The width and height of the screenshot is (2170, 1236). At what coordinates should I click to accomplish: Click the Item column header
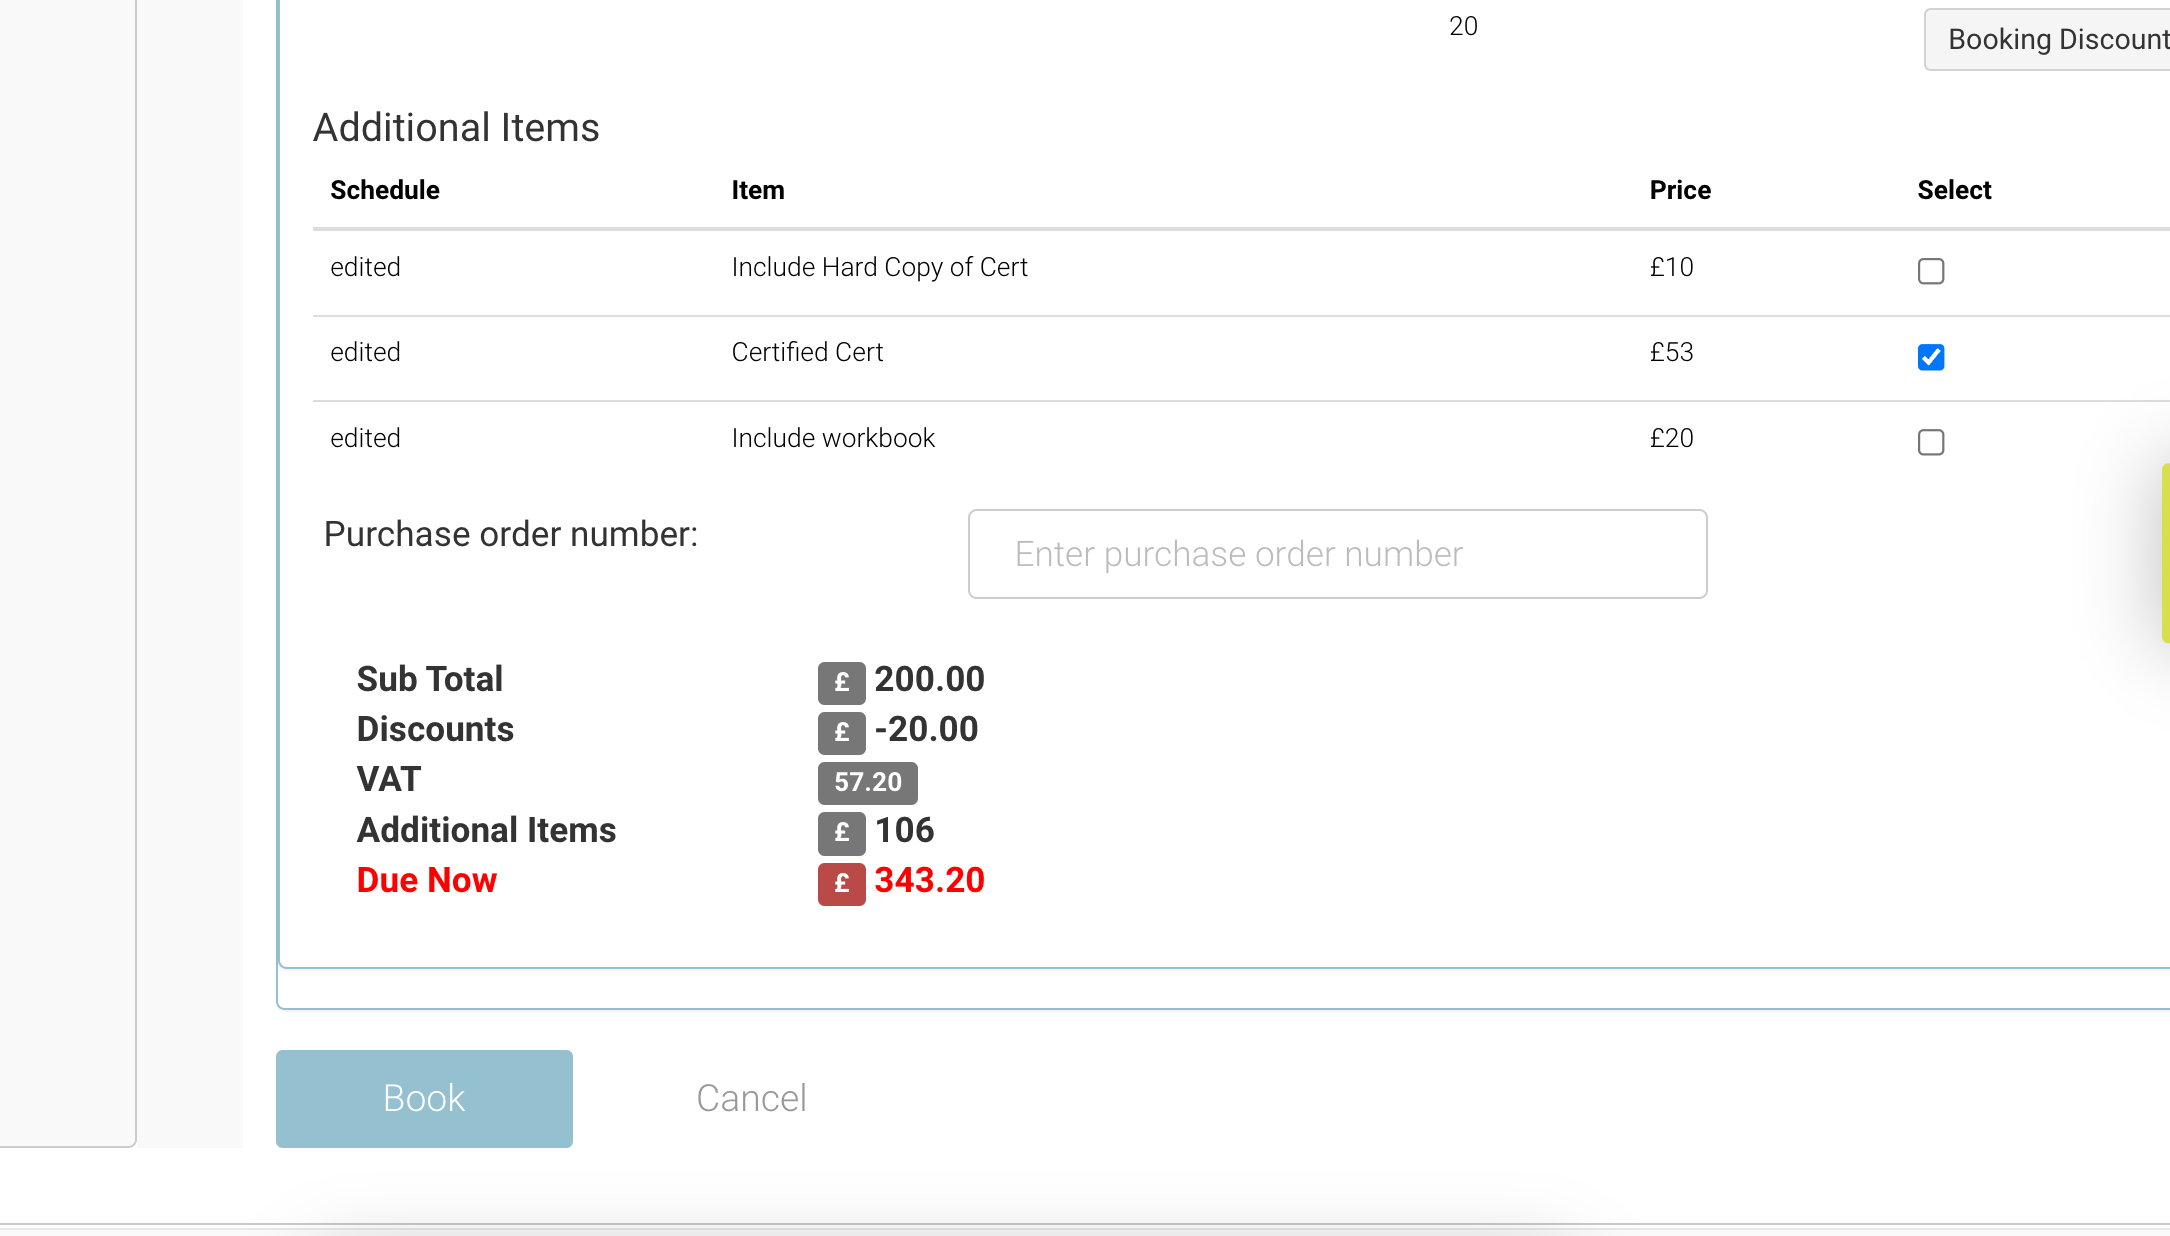[x=757, y=190]
